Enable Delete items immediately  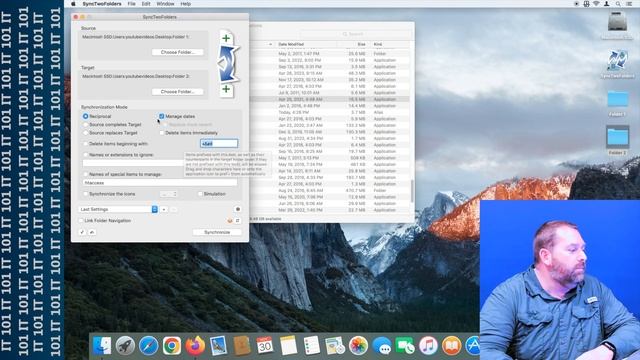(x=162, y=133)
